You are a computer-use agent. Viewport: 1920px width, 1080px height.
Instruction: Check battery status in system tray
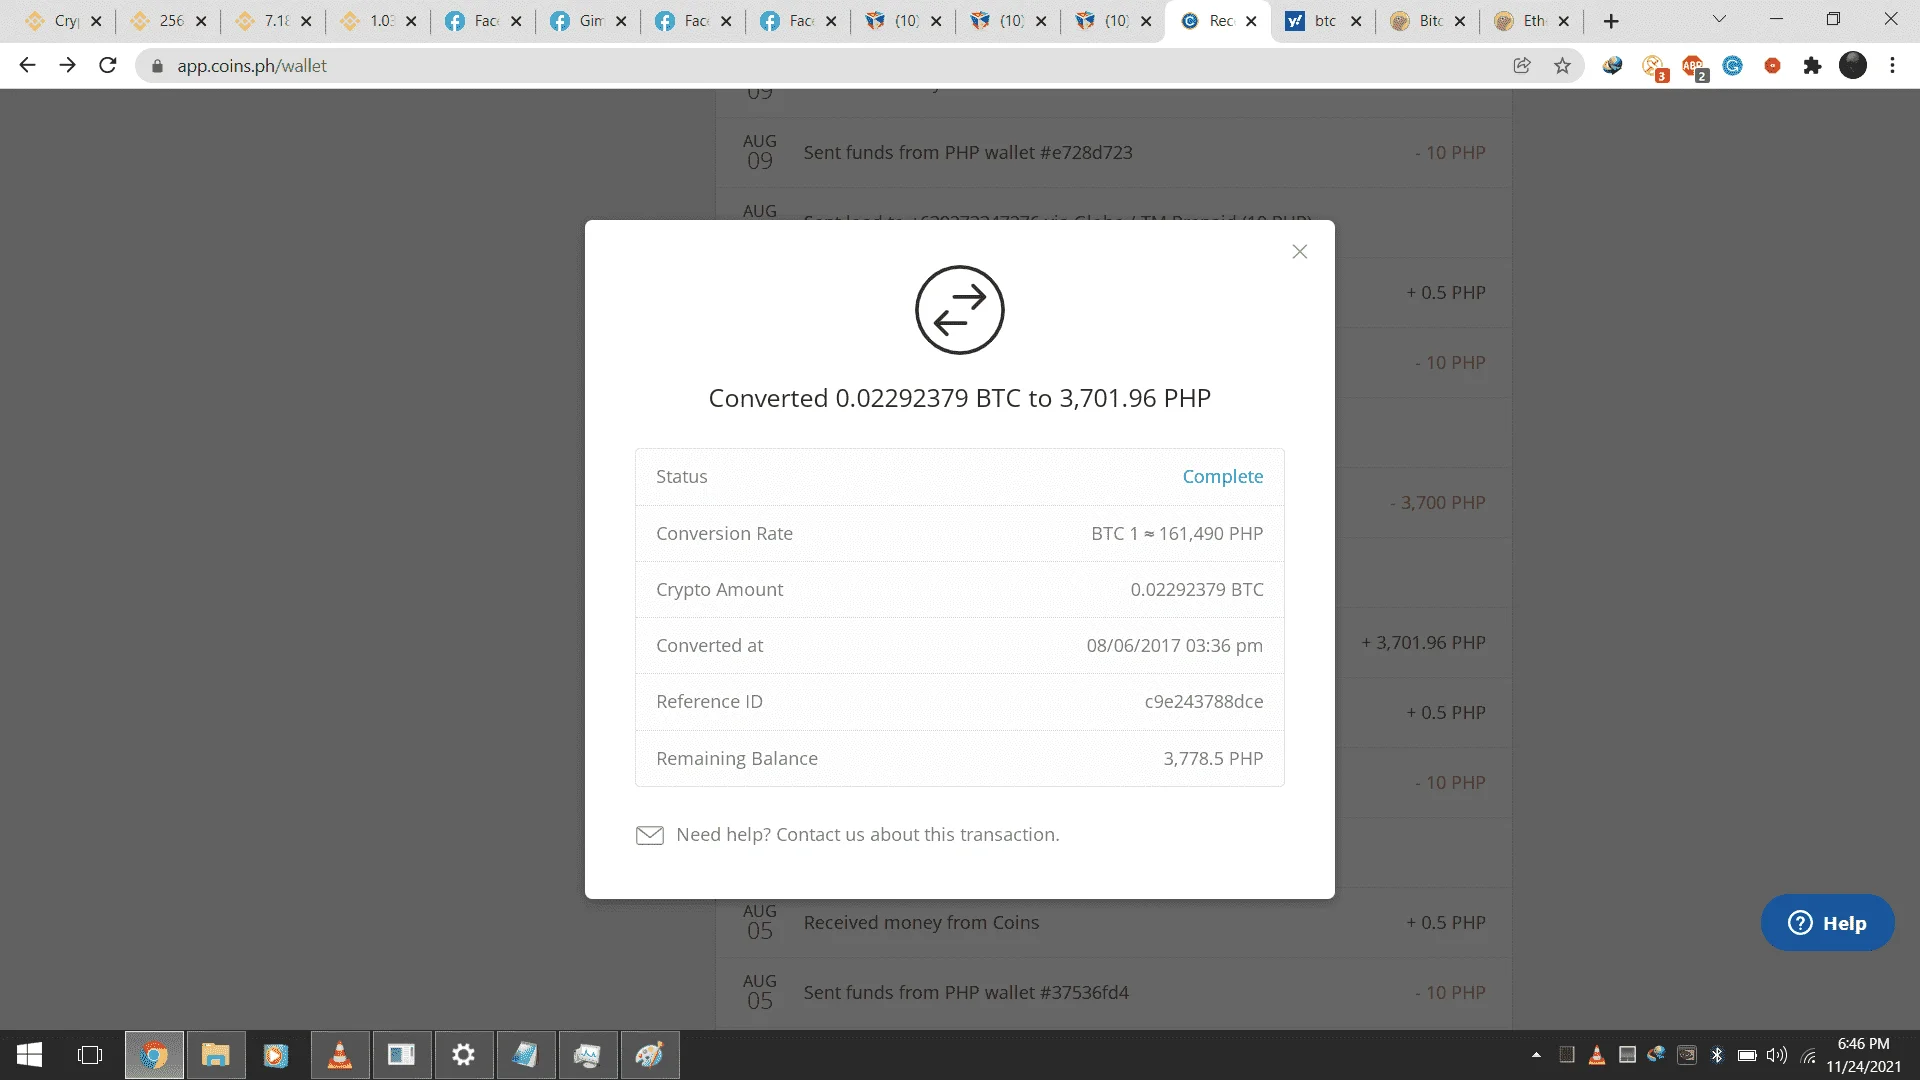click(x=1747, y=1055)
